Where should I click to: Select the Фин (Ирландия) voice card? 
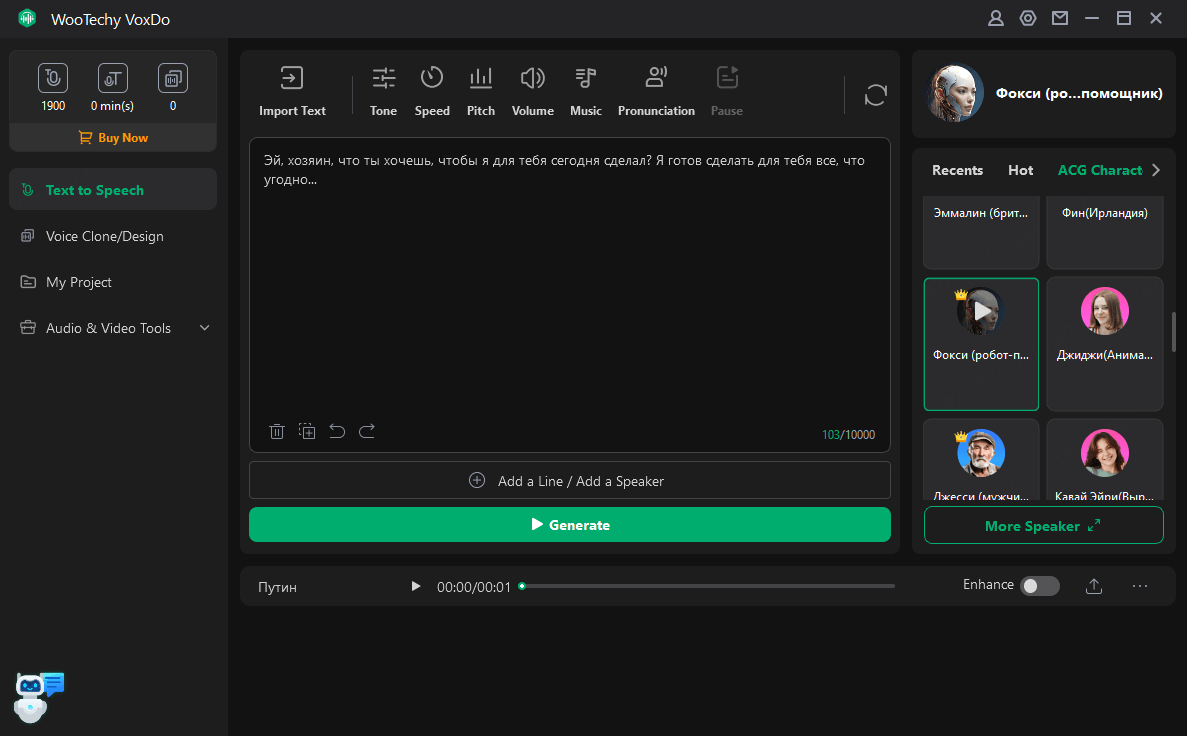tap(1104, 232)
